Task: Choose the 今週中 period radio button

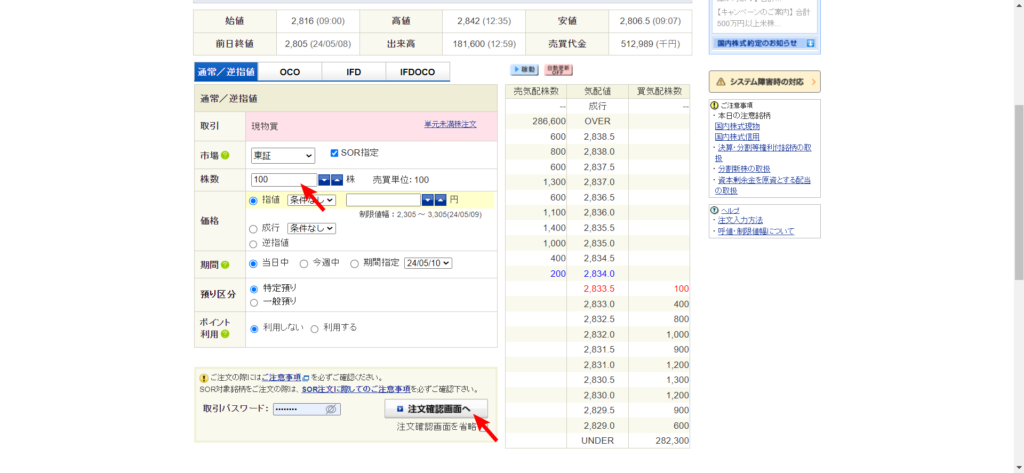Action: tap(304, 264)
